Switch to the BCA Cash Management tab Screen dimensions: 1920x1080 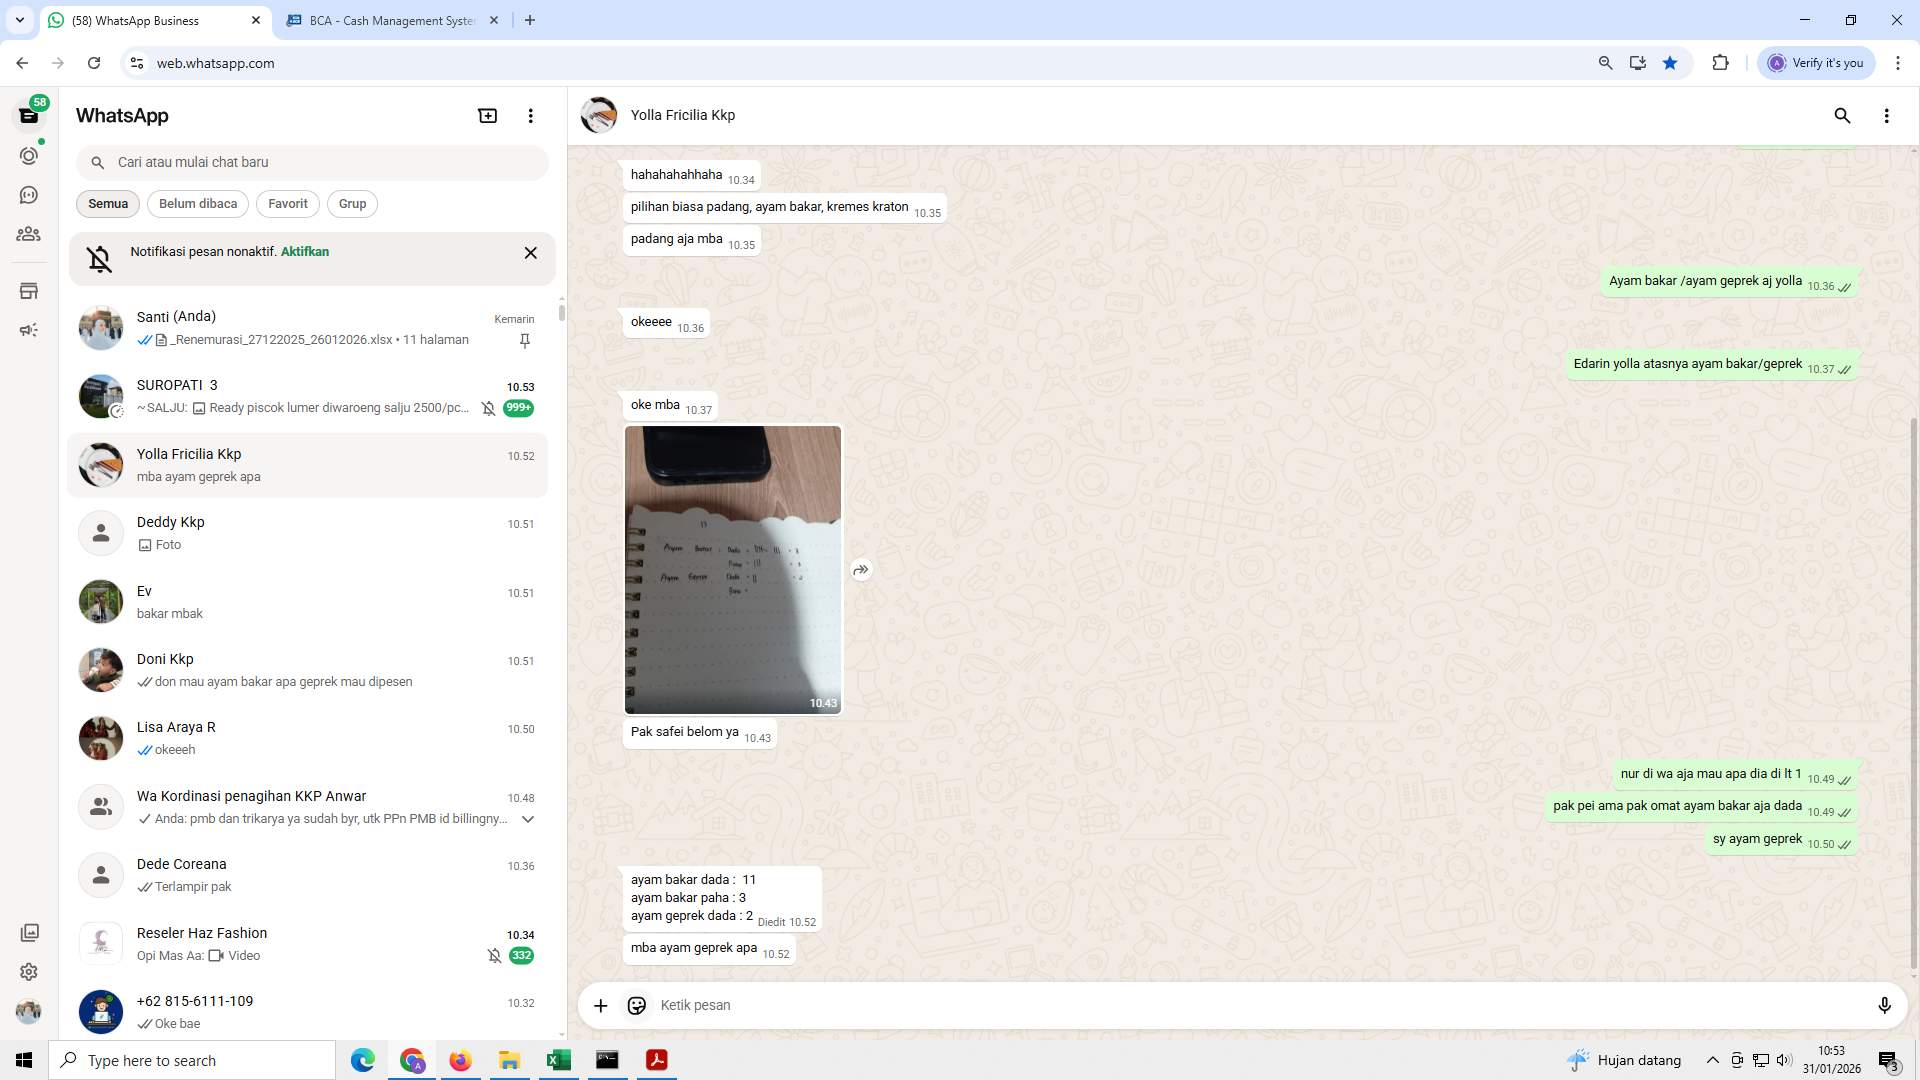coord(380,20)
